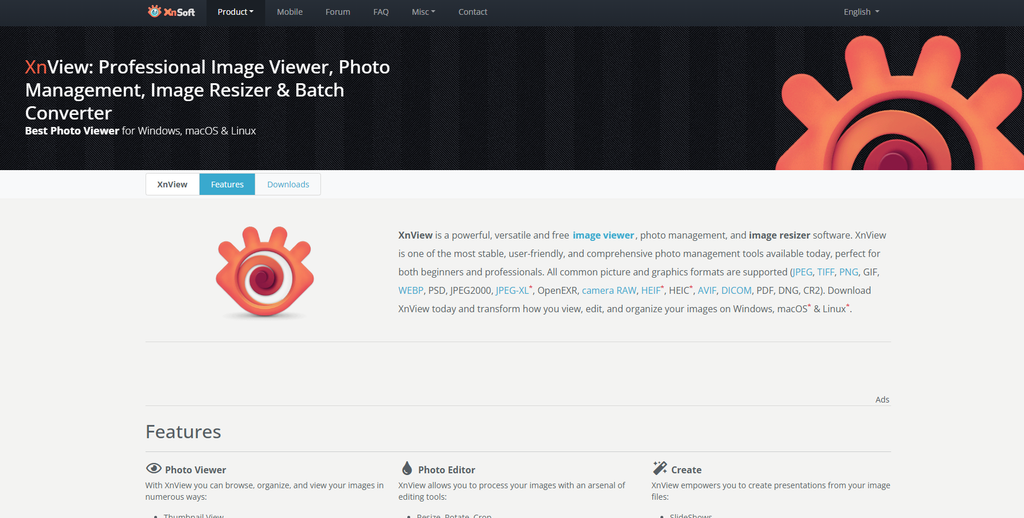
Task: Select the Features tab
Action: point(227,184)
